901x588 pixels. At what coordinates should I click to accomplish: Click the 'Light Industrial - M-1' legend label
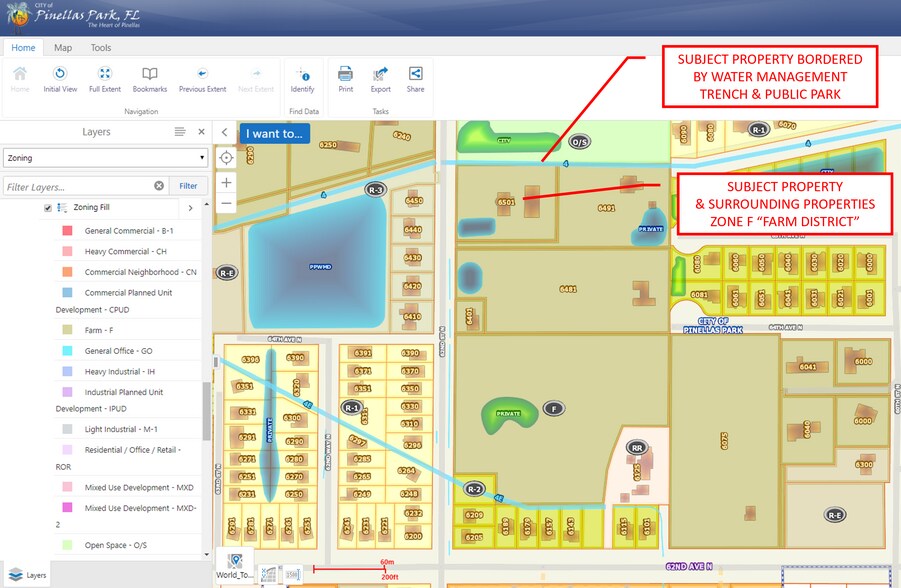click(x=121, y=429)
